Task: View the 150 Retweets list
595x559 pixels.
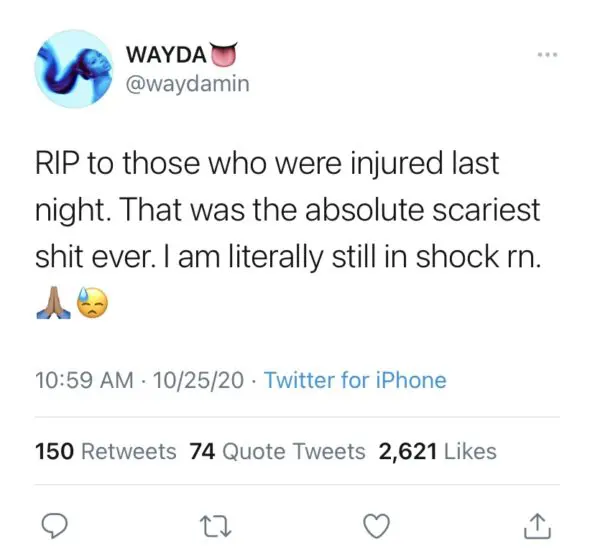Action: [105, 451]
